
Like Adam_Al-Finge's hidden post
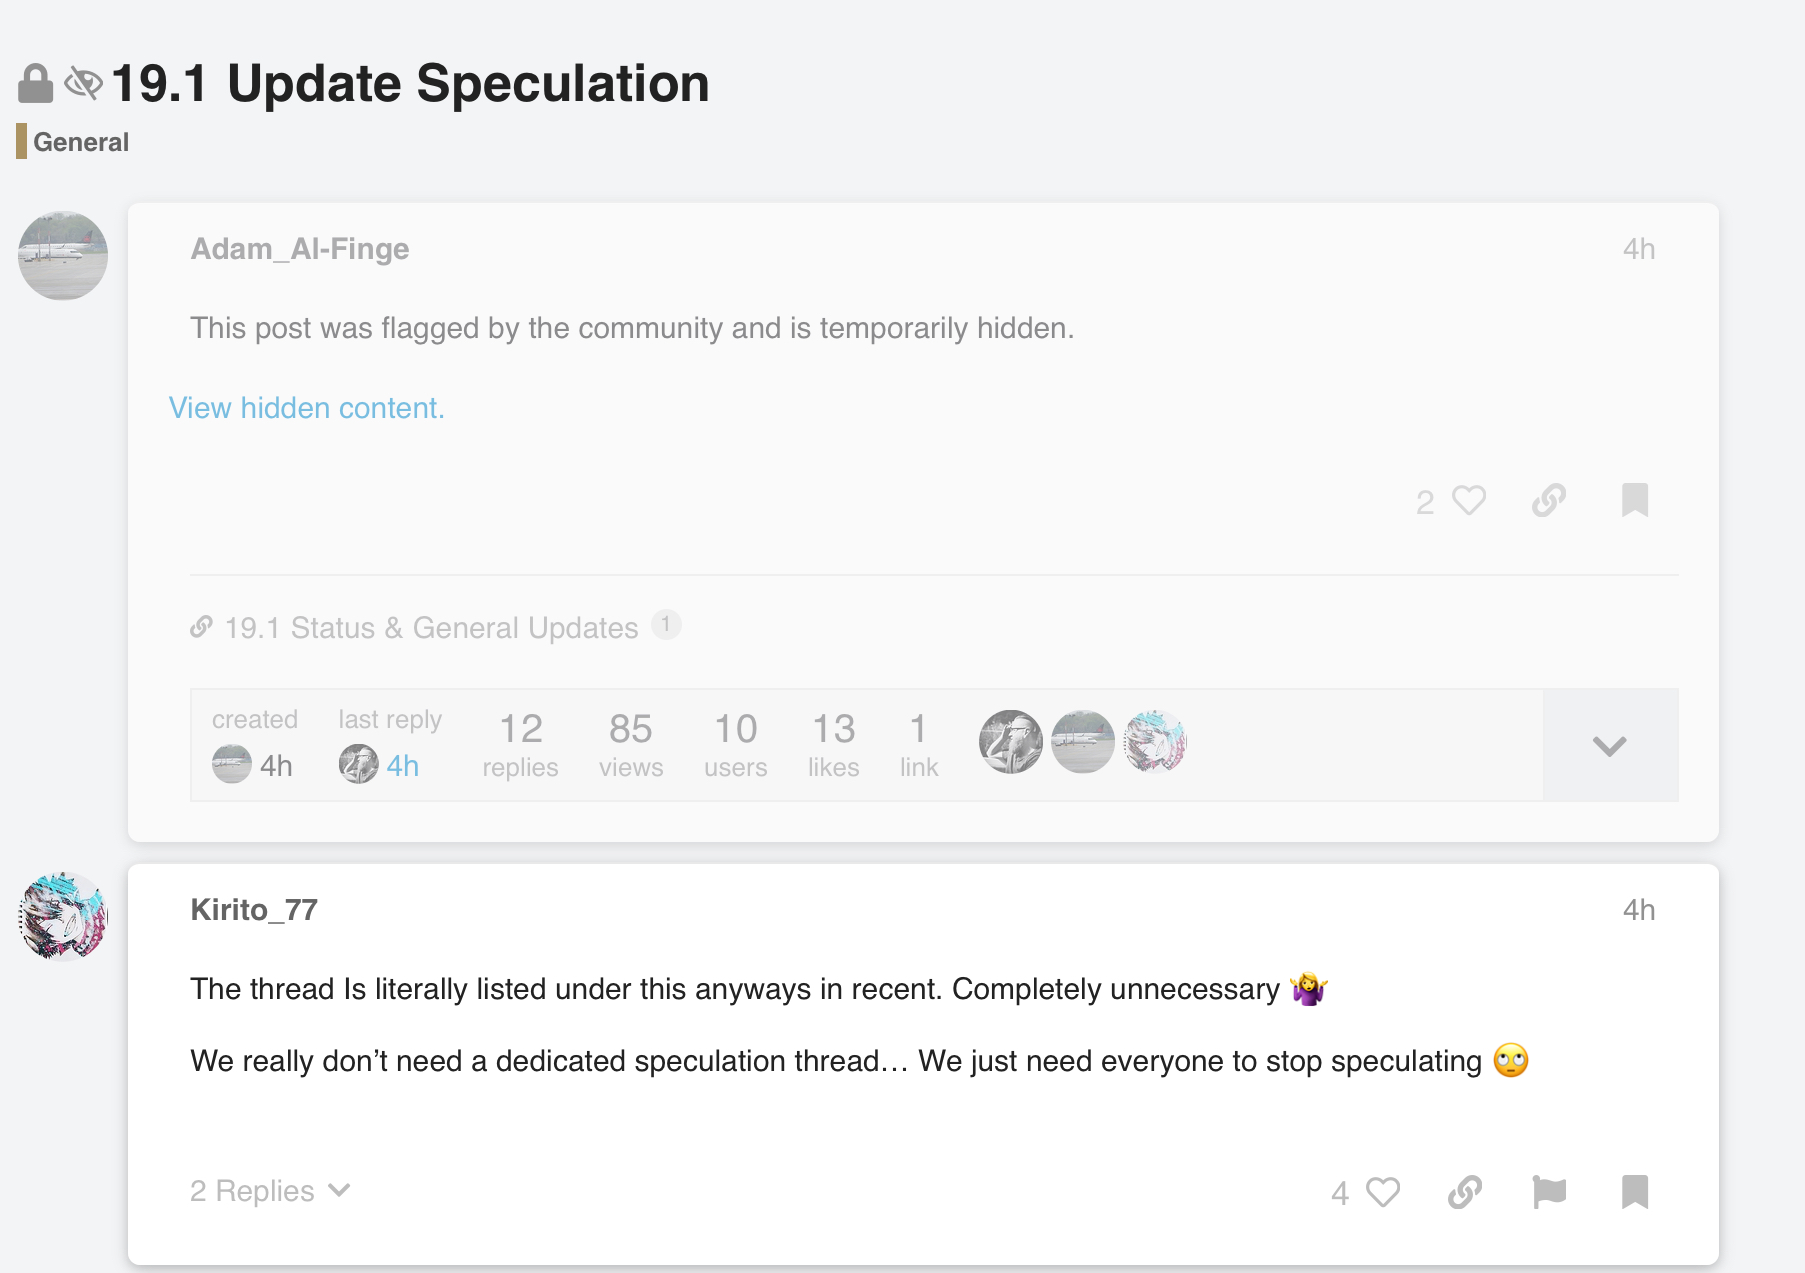click(1468, 500)
